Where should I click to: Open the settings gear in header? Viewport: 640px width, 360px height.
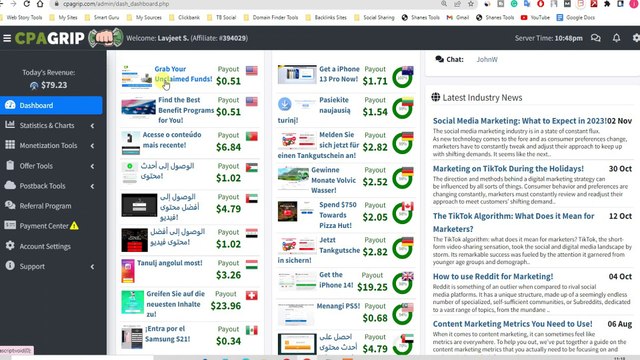(x=636, y=38)
